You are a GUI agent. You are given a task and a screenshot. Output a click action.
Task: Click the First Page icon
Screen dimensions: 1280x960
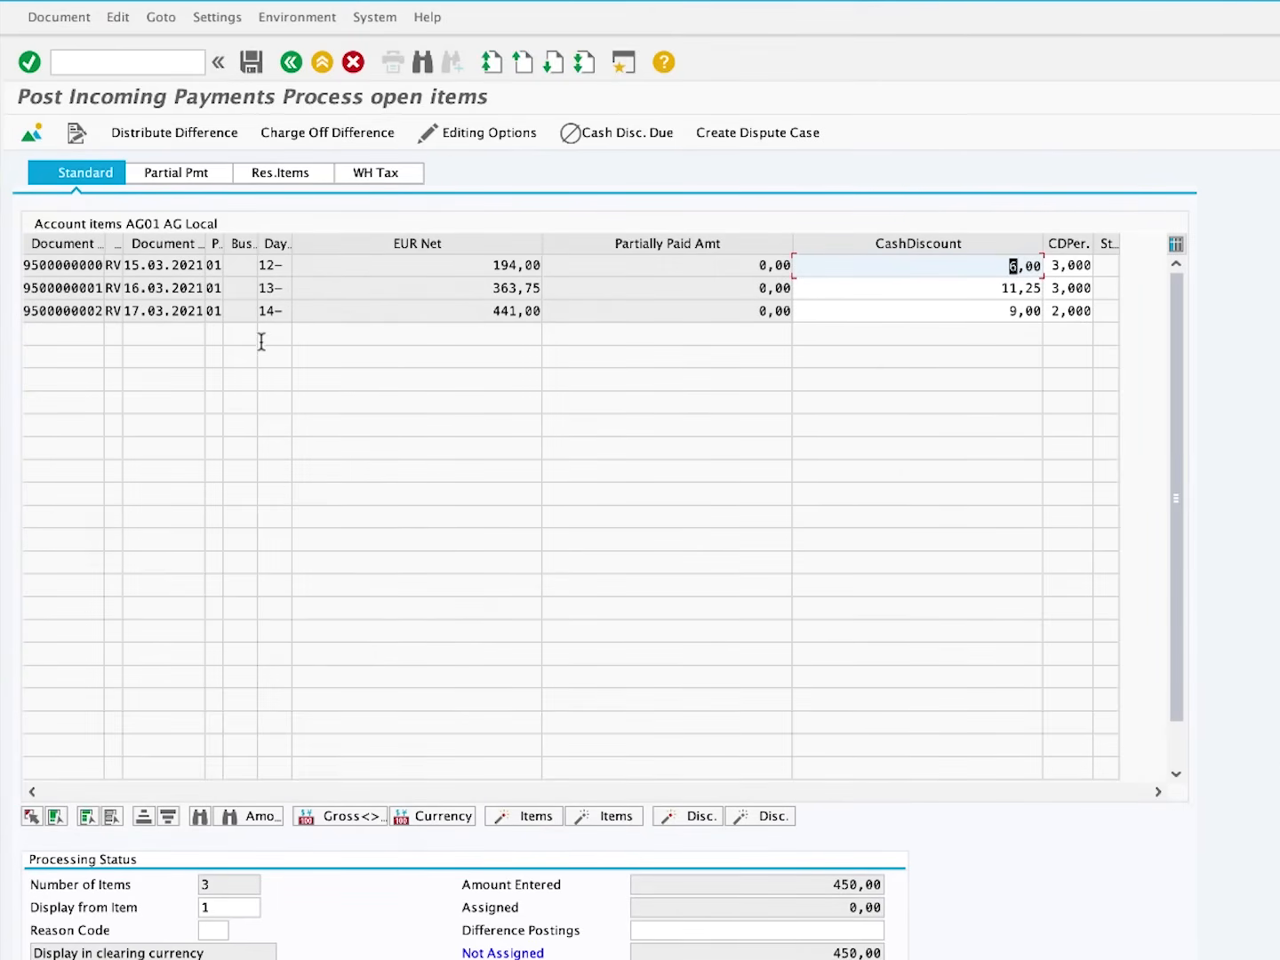491,62
